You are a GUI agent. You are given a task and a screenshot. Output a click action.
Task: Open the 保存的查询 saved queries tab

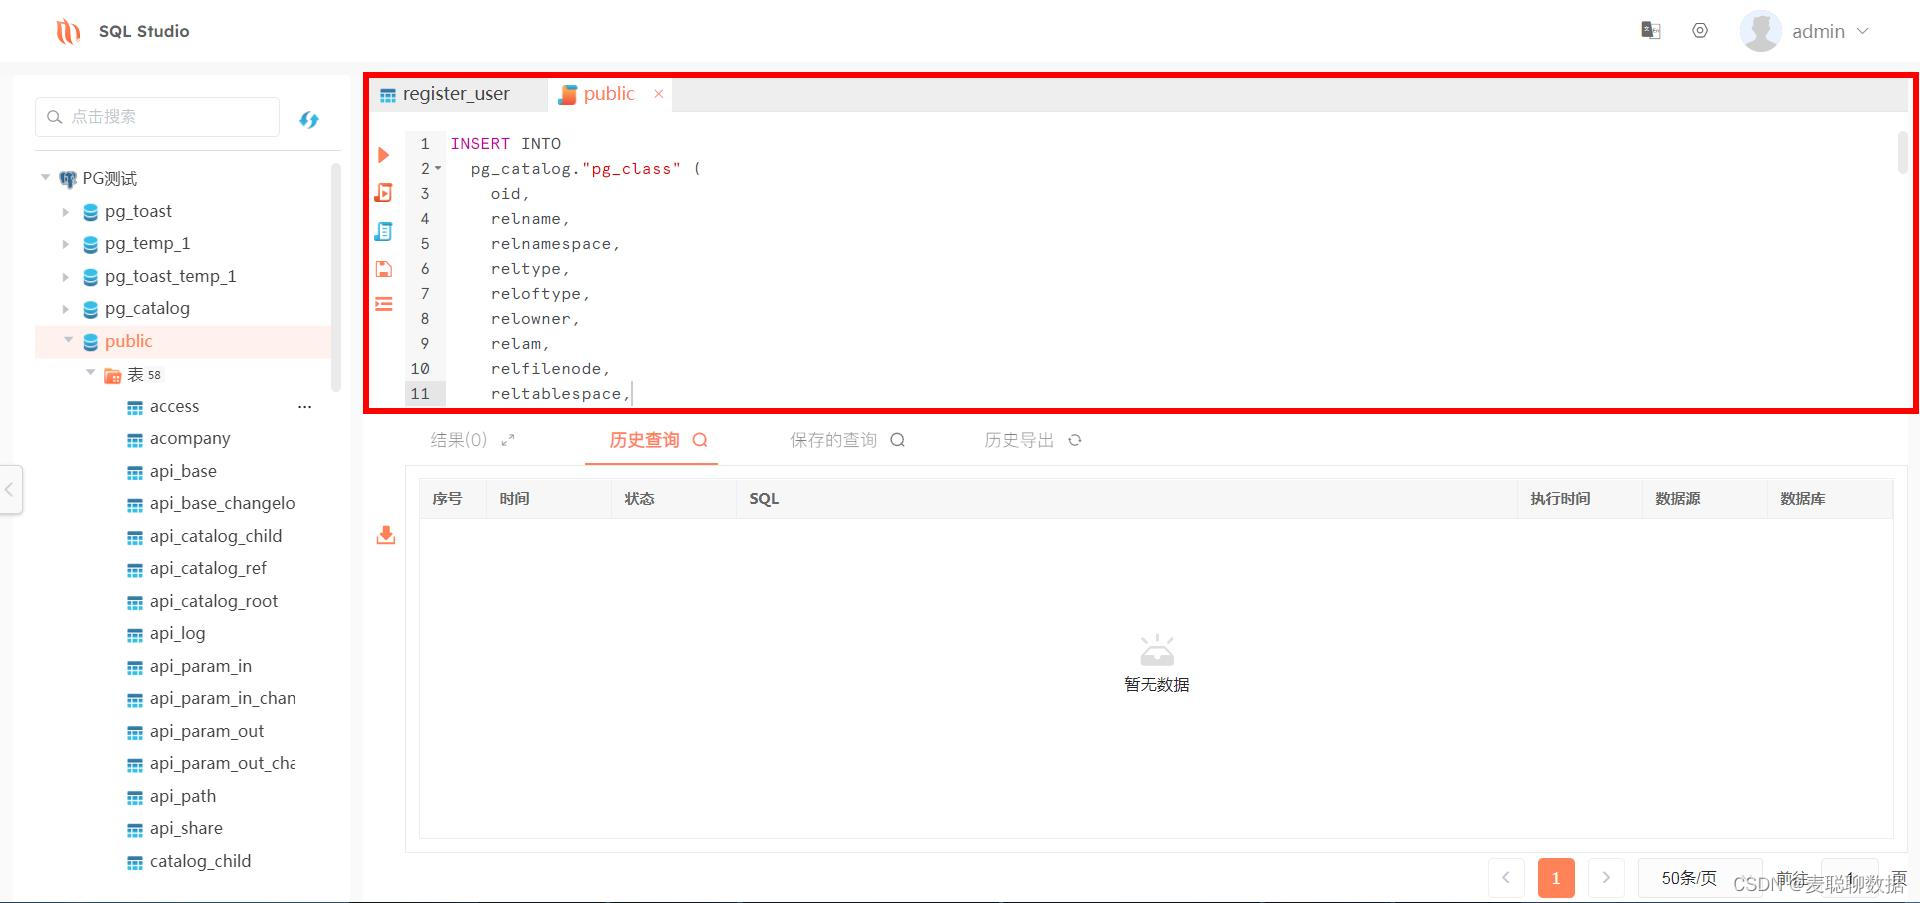[833, 440]
